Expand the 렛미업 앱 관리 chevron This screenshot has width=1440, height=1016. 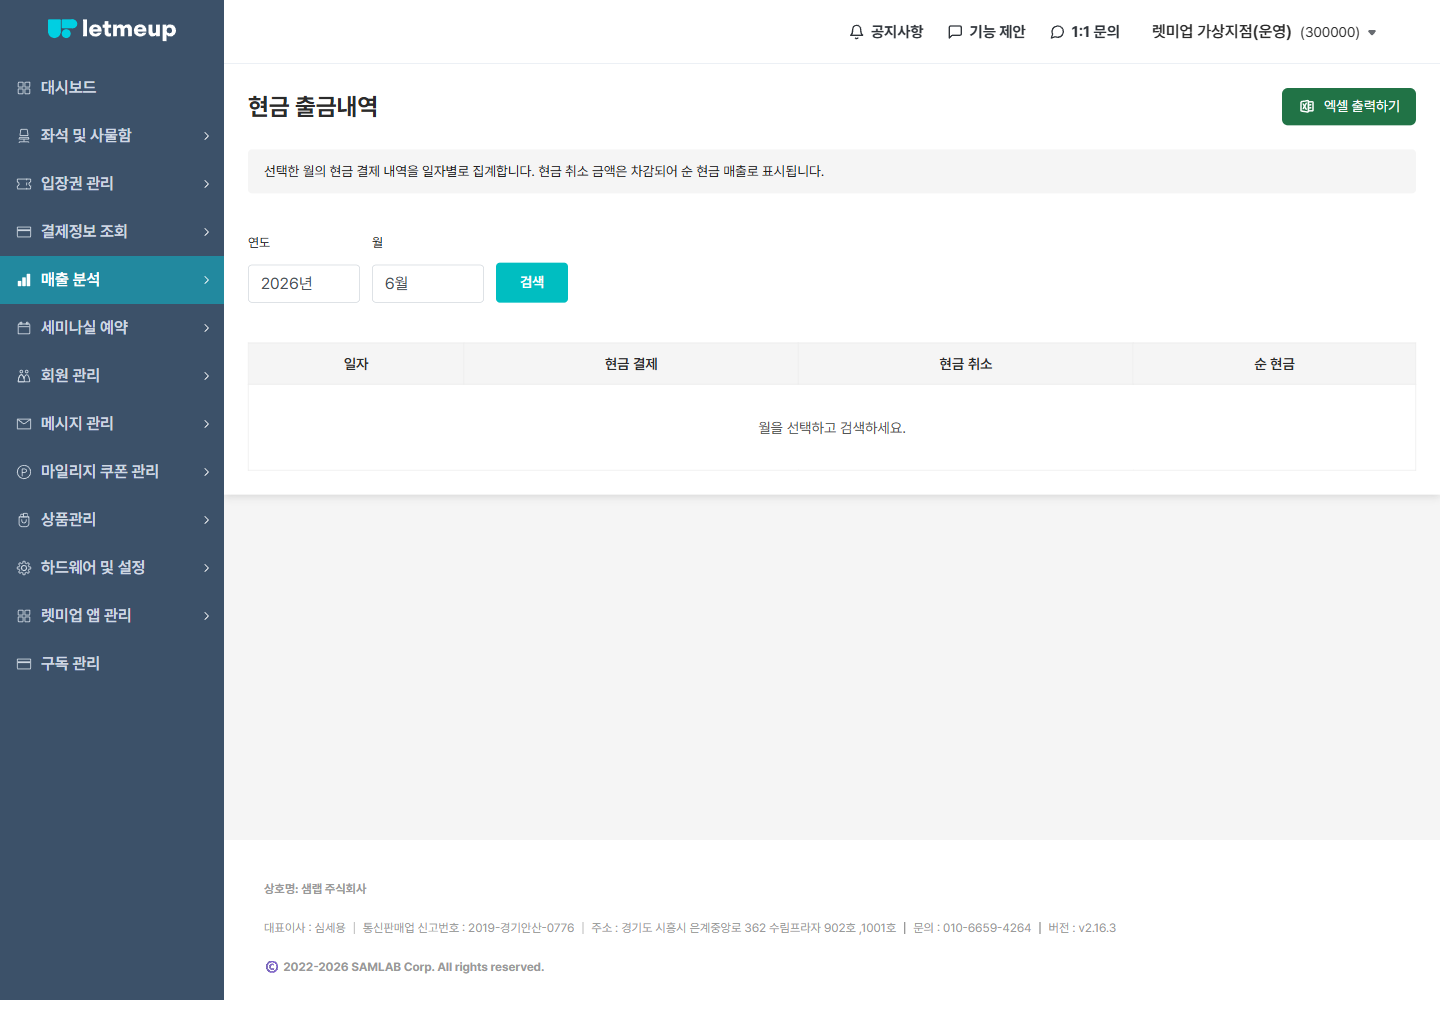(x=207, y=616)
